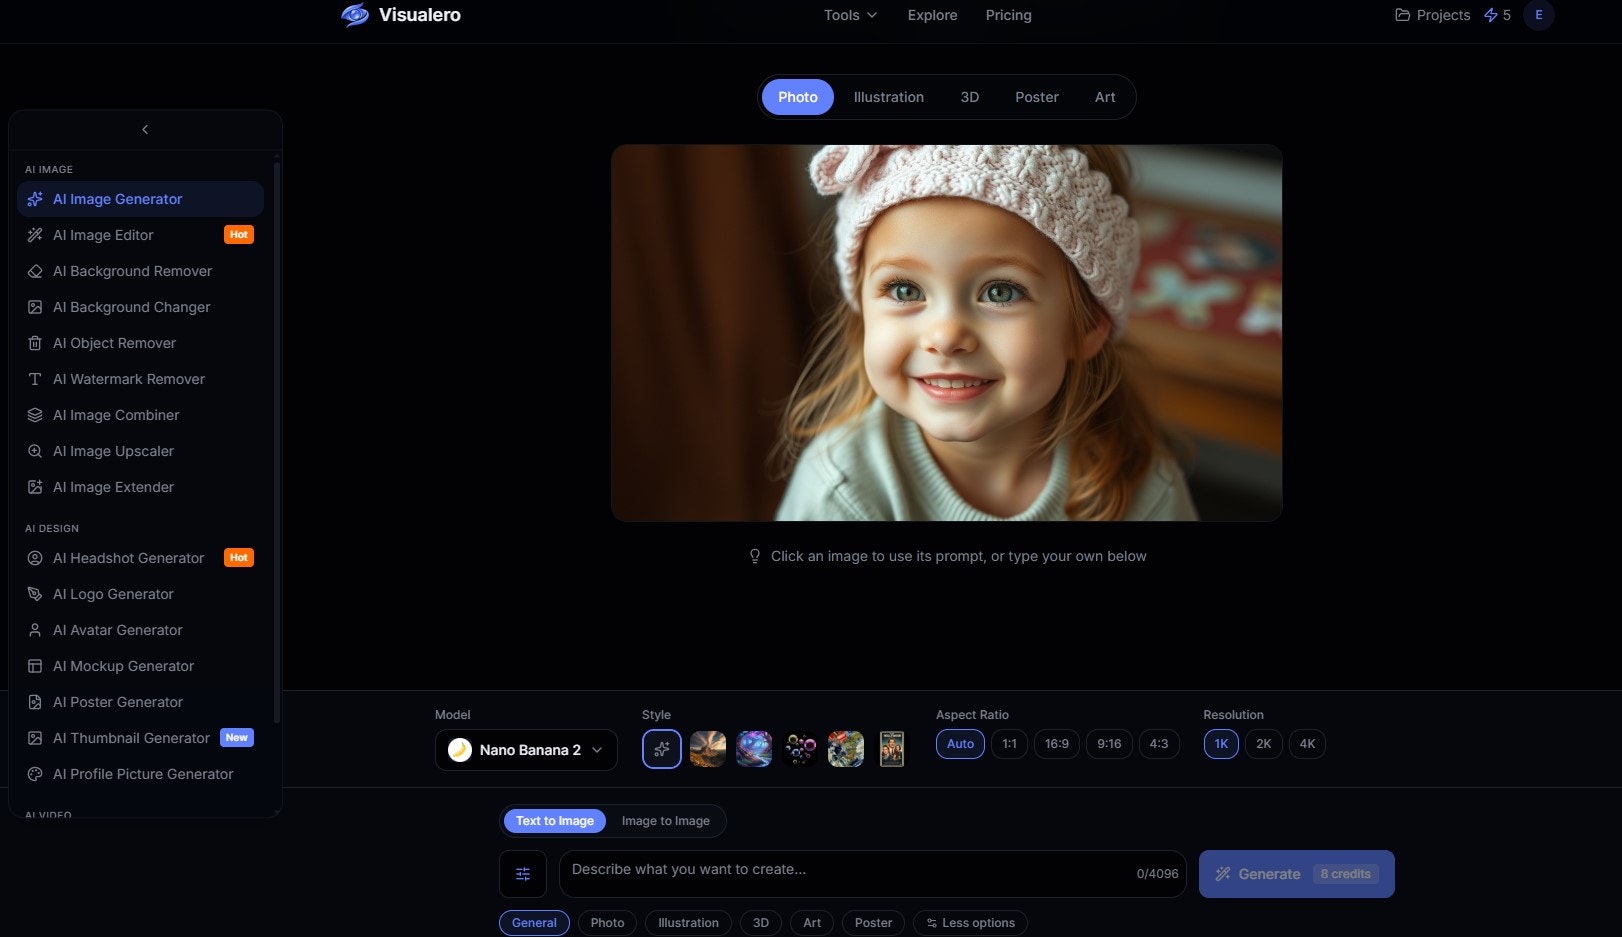Choose the 4K resolution option
The image size is (1622, 937).
[x=1307, y=744]
